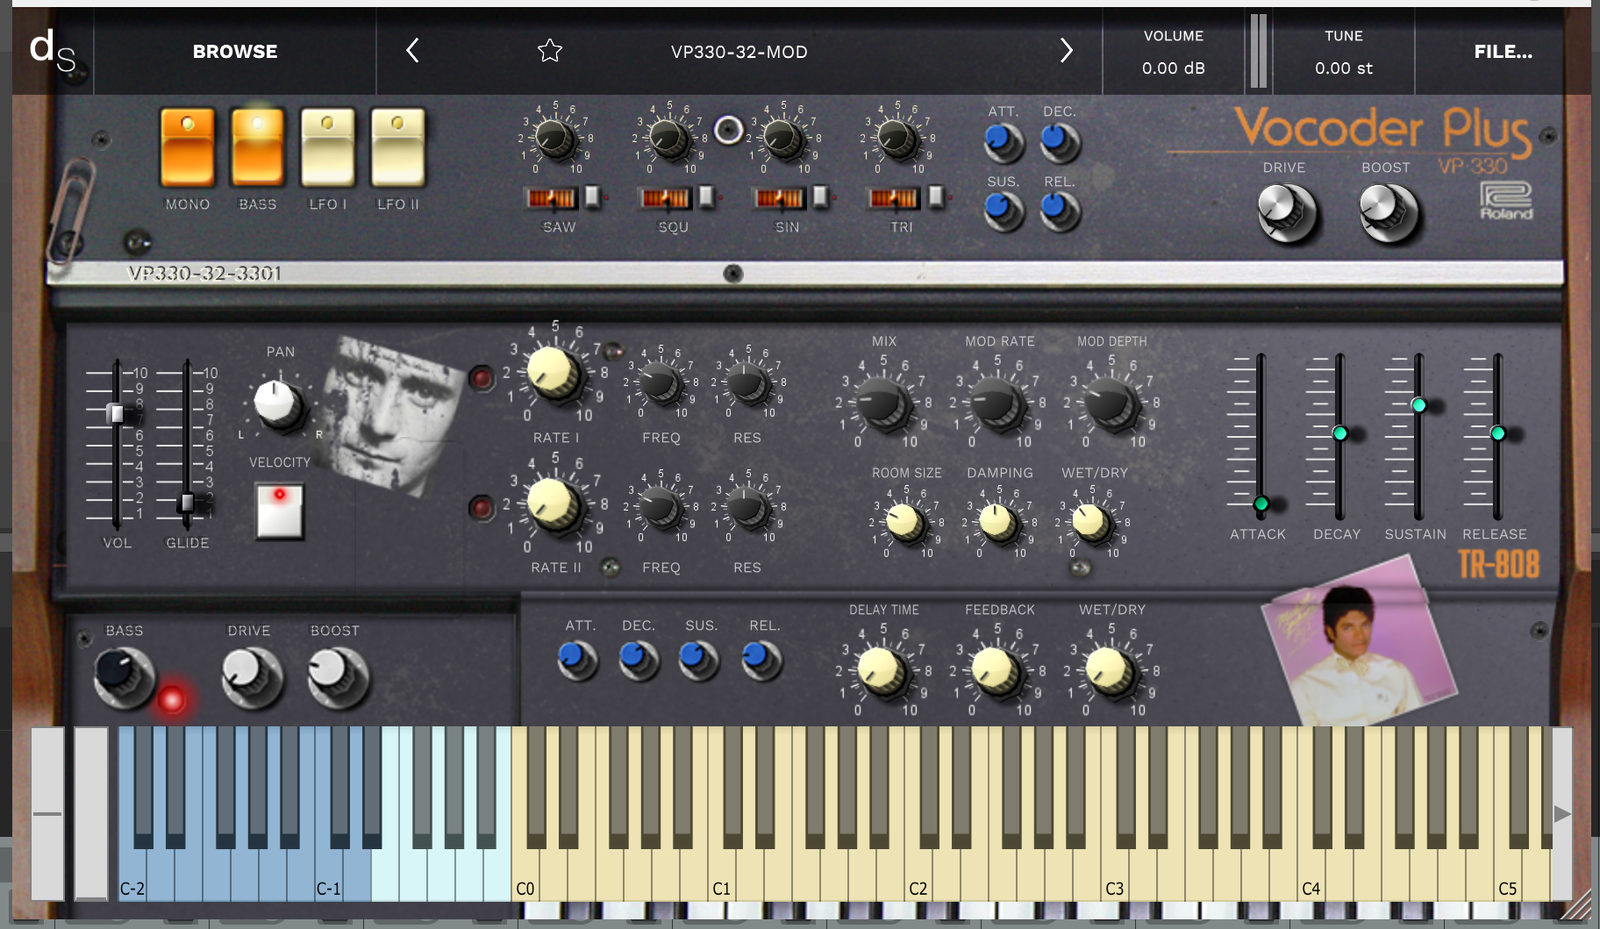Go to the next preset arrow
The width and height of the screenshot is (1600, 929).
pos(1066,51)
